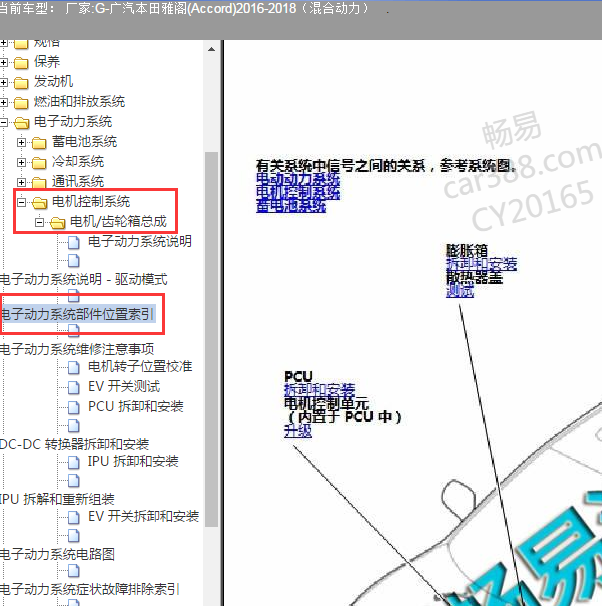Select the 冷却系统 tree item
This screenshot has width=602, height=606.
[78, 162]
